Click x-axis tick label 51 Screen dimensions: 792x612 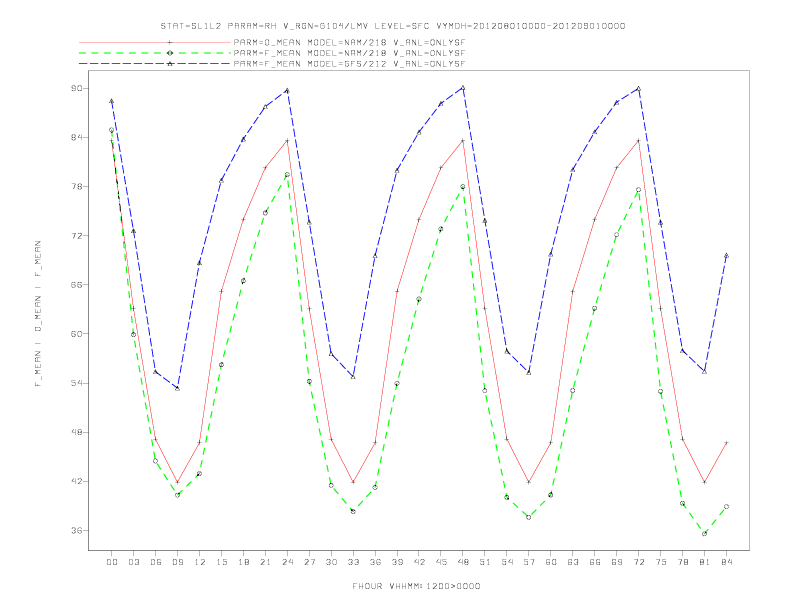click(485, 562)
